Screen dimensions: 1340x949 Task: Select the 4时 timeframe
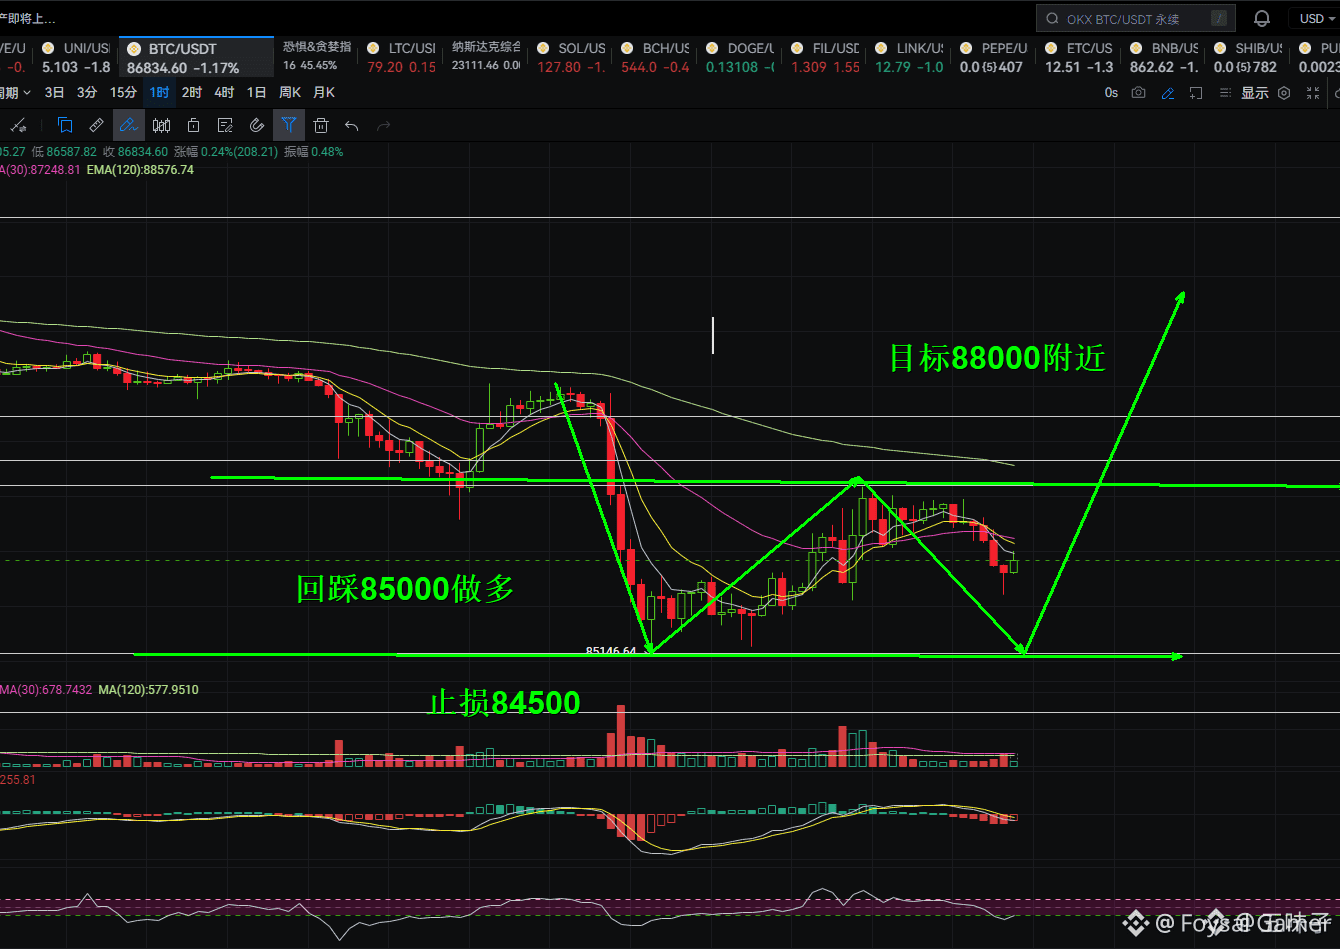click(224, 92)
